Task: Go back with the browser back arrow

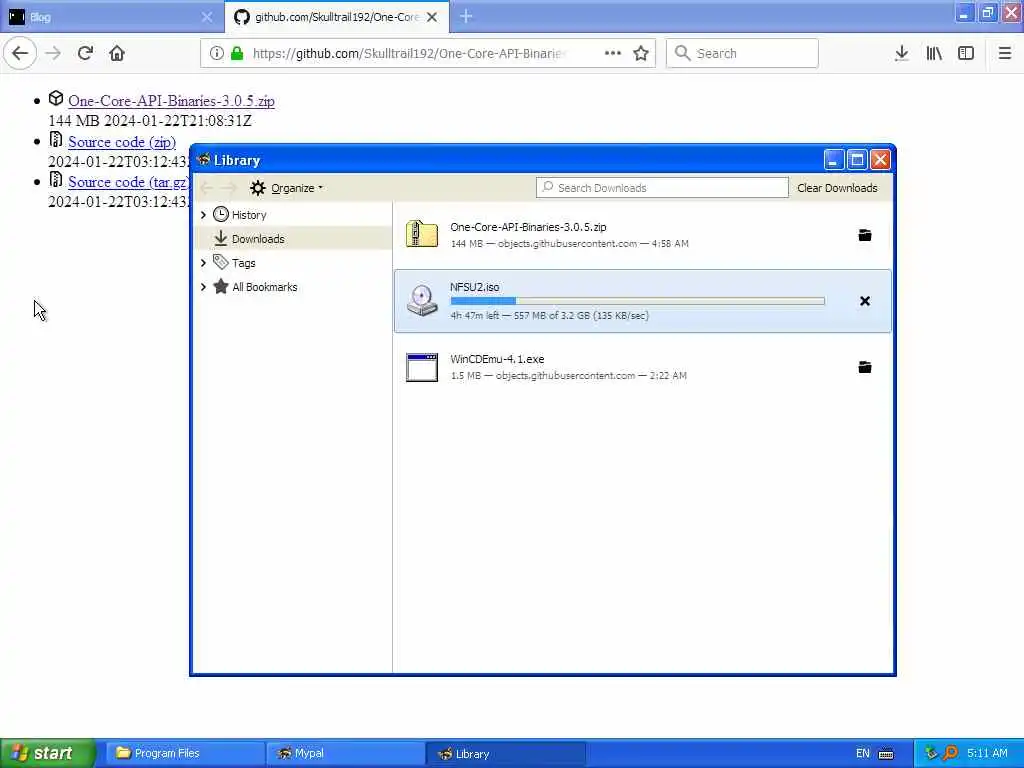Action: pos(20,54)
